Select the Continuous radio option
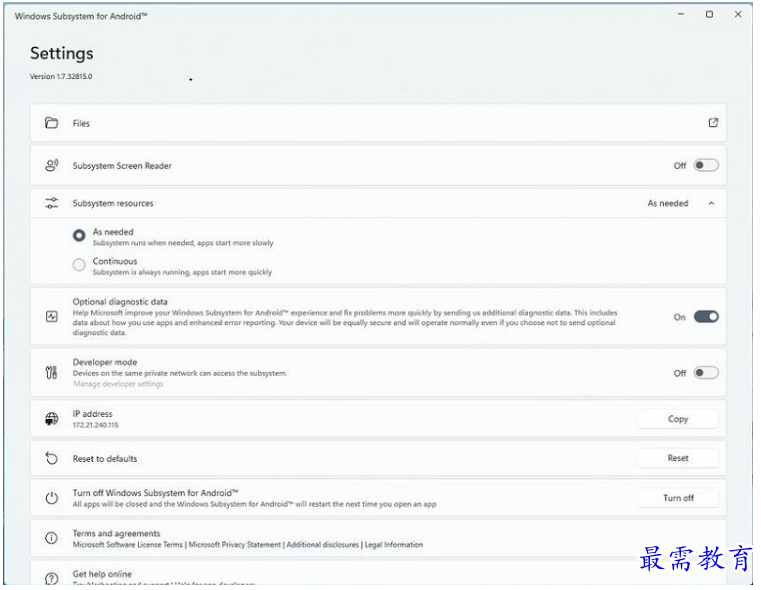This screenshot has width=761, height=590. (79, 265)
